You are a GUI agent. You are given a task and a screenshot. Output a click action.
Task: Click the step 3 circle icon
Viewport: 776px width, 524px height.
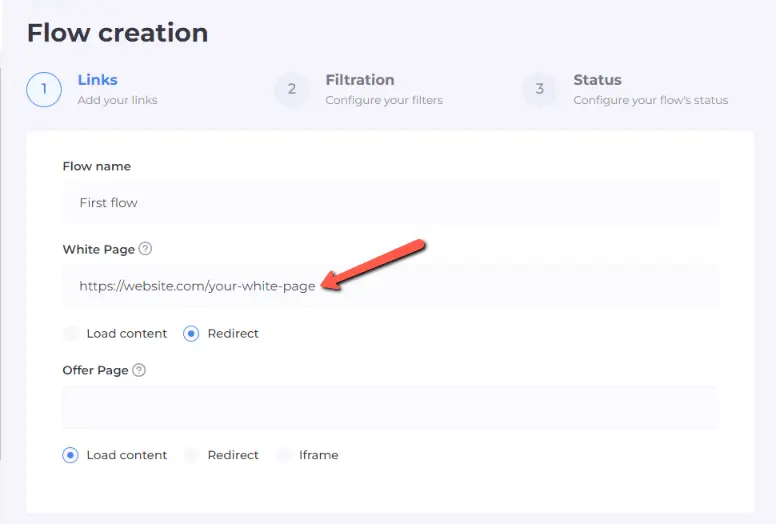tap(540, 89)
